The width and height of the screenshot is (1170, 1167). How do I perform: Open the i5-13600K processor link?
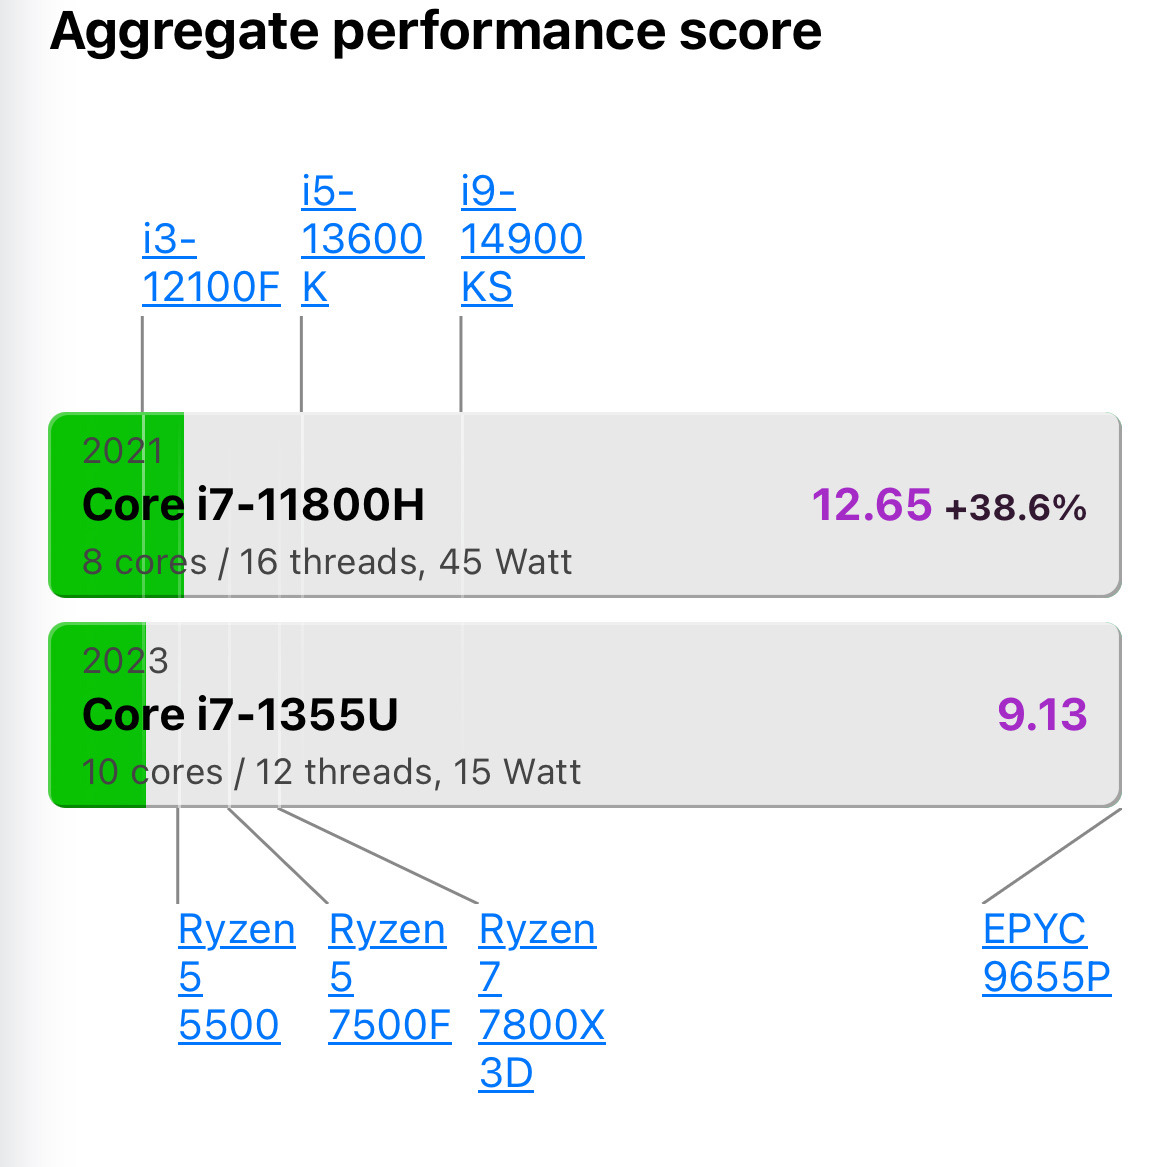pyautogui.click(x=361, y=239)
